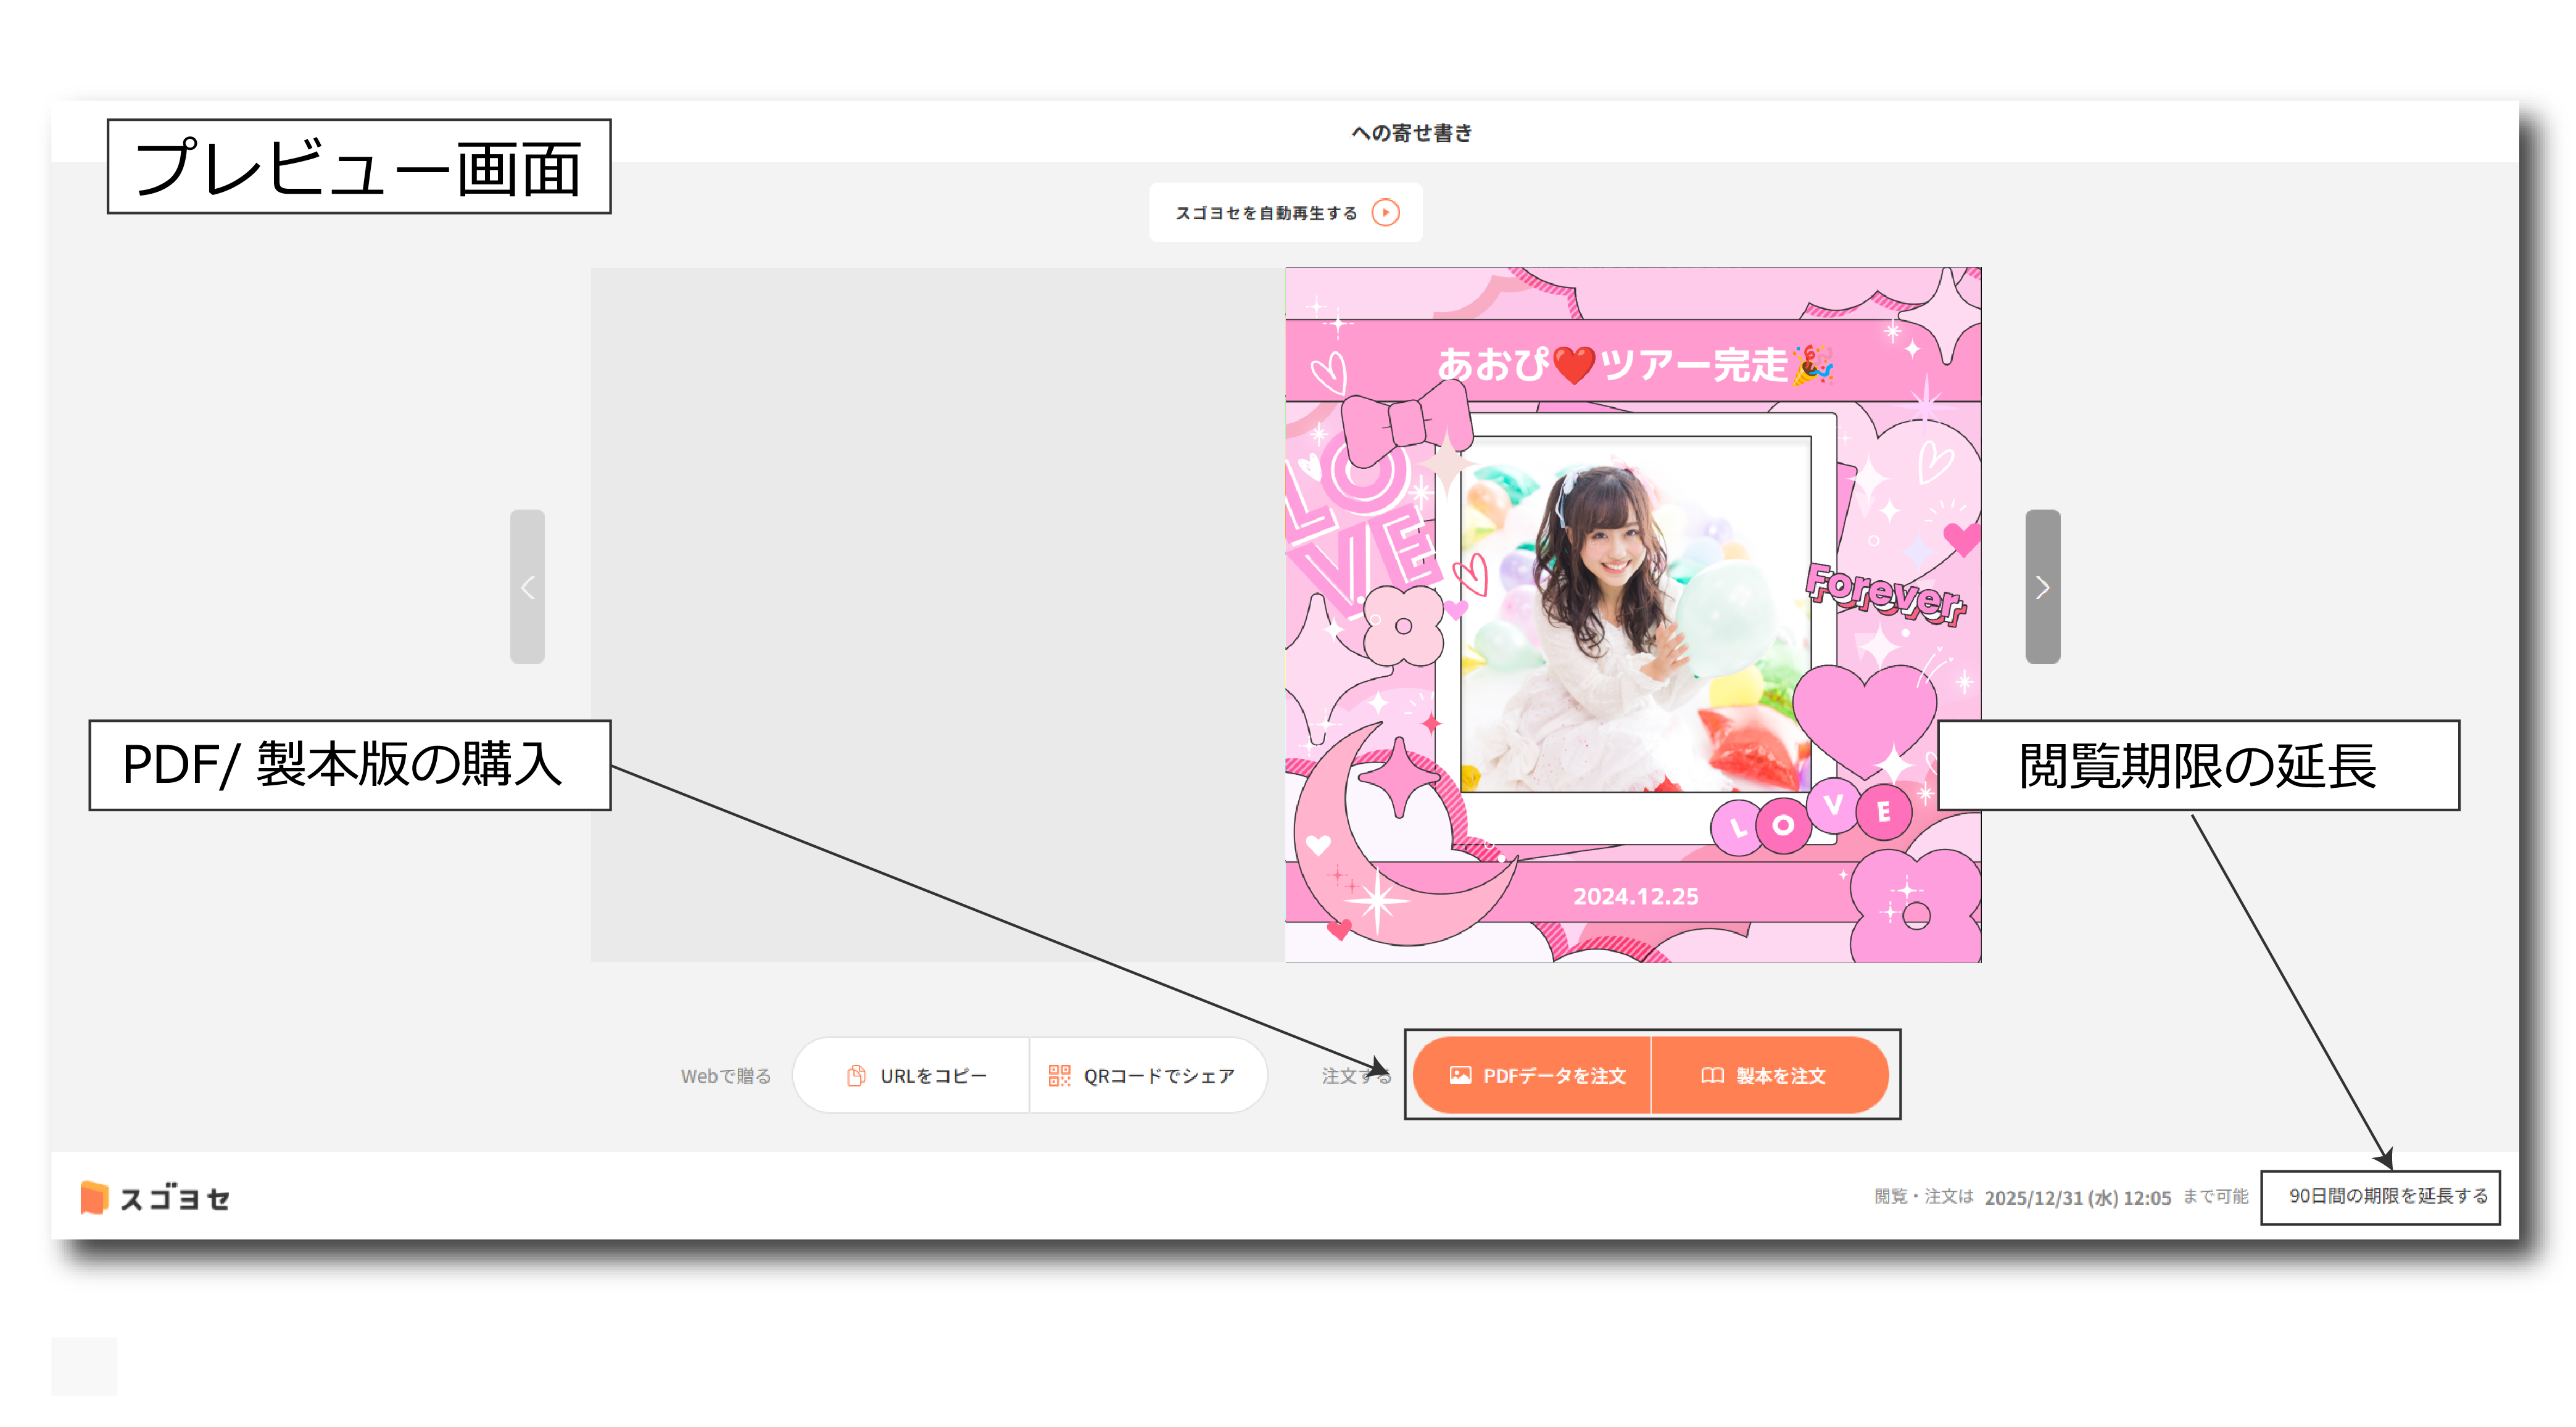Viewport: 2576px width, 1427px height.
Task: Click the image icon on the PDF order button
Action: pyautogui.click(x=1460, y=1075)
